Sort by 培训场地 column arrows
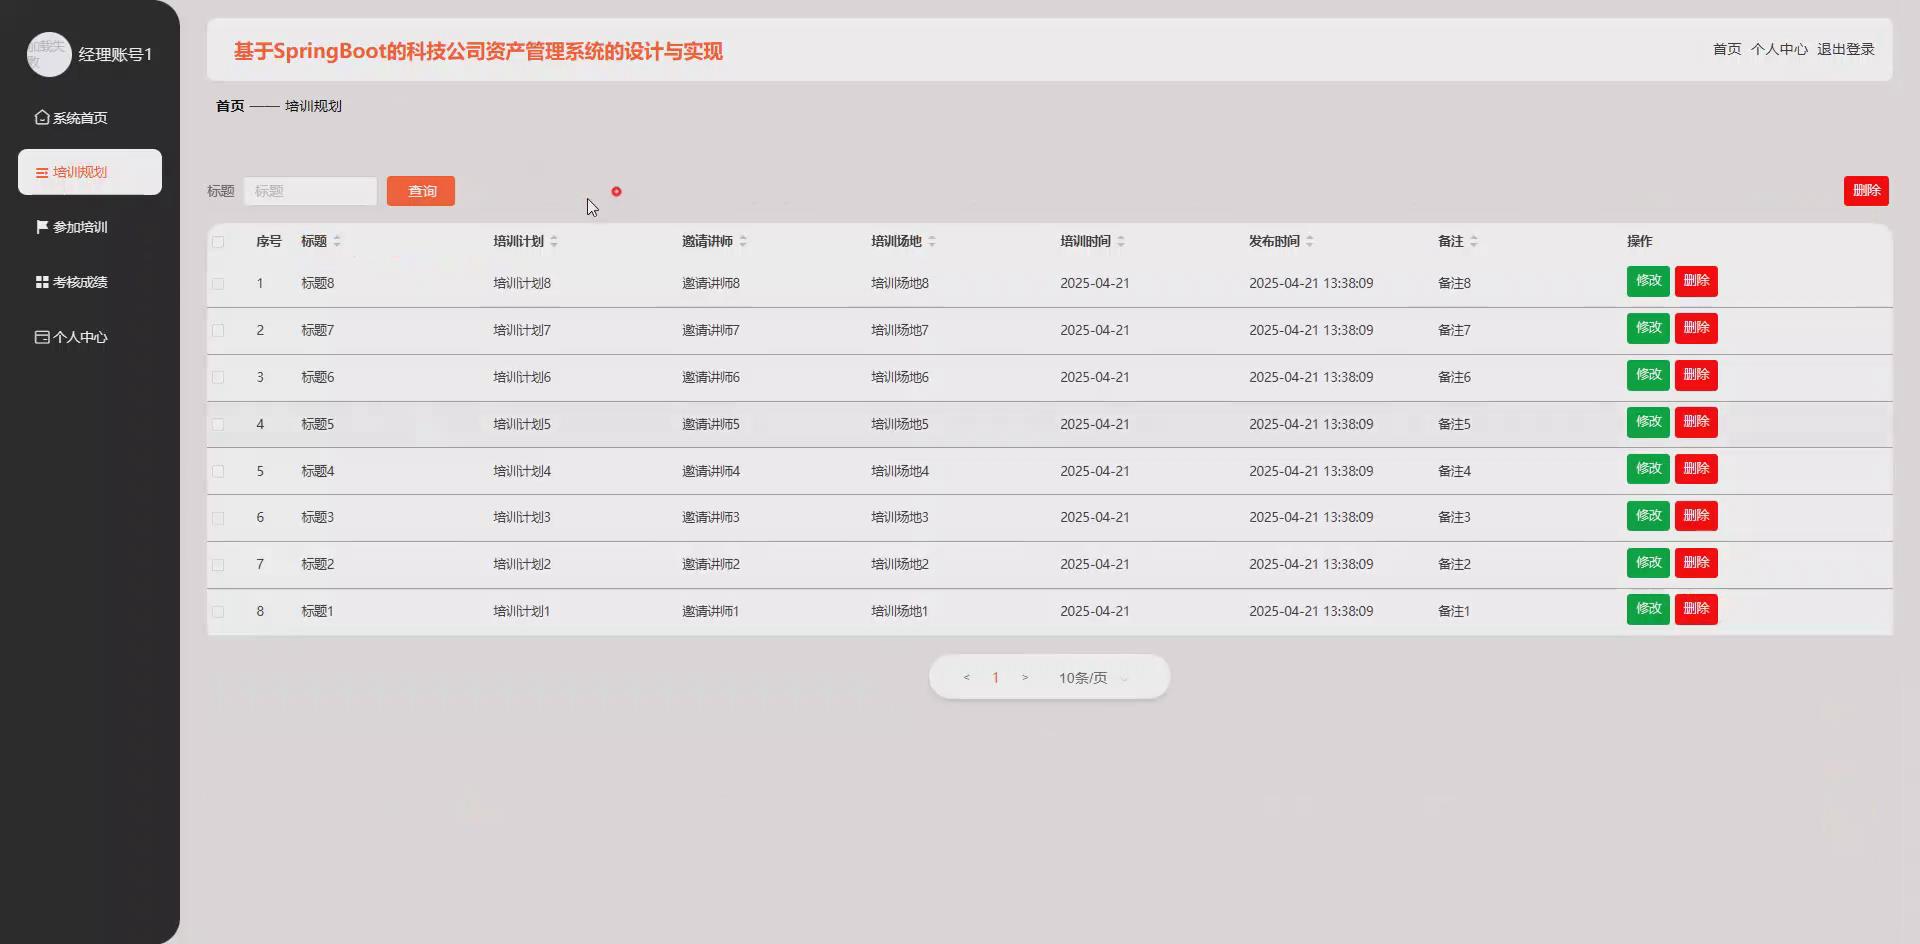The height and width of the screenshot is (944, 1920). 932,241
